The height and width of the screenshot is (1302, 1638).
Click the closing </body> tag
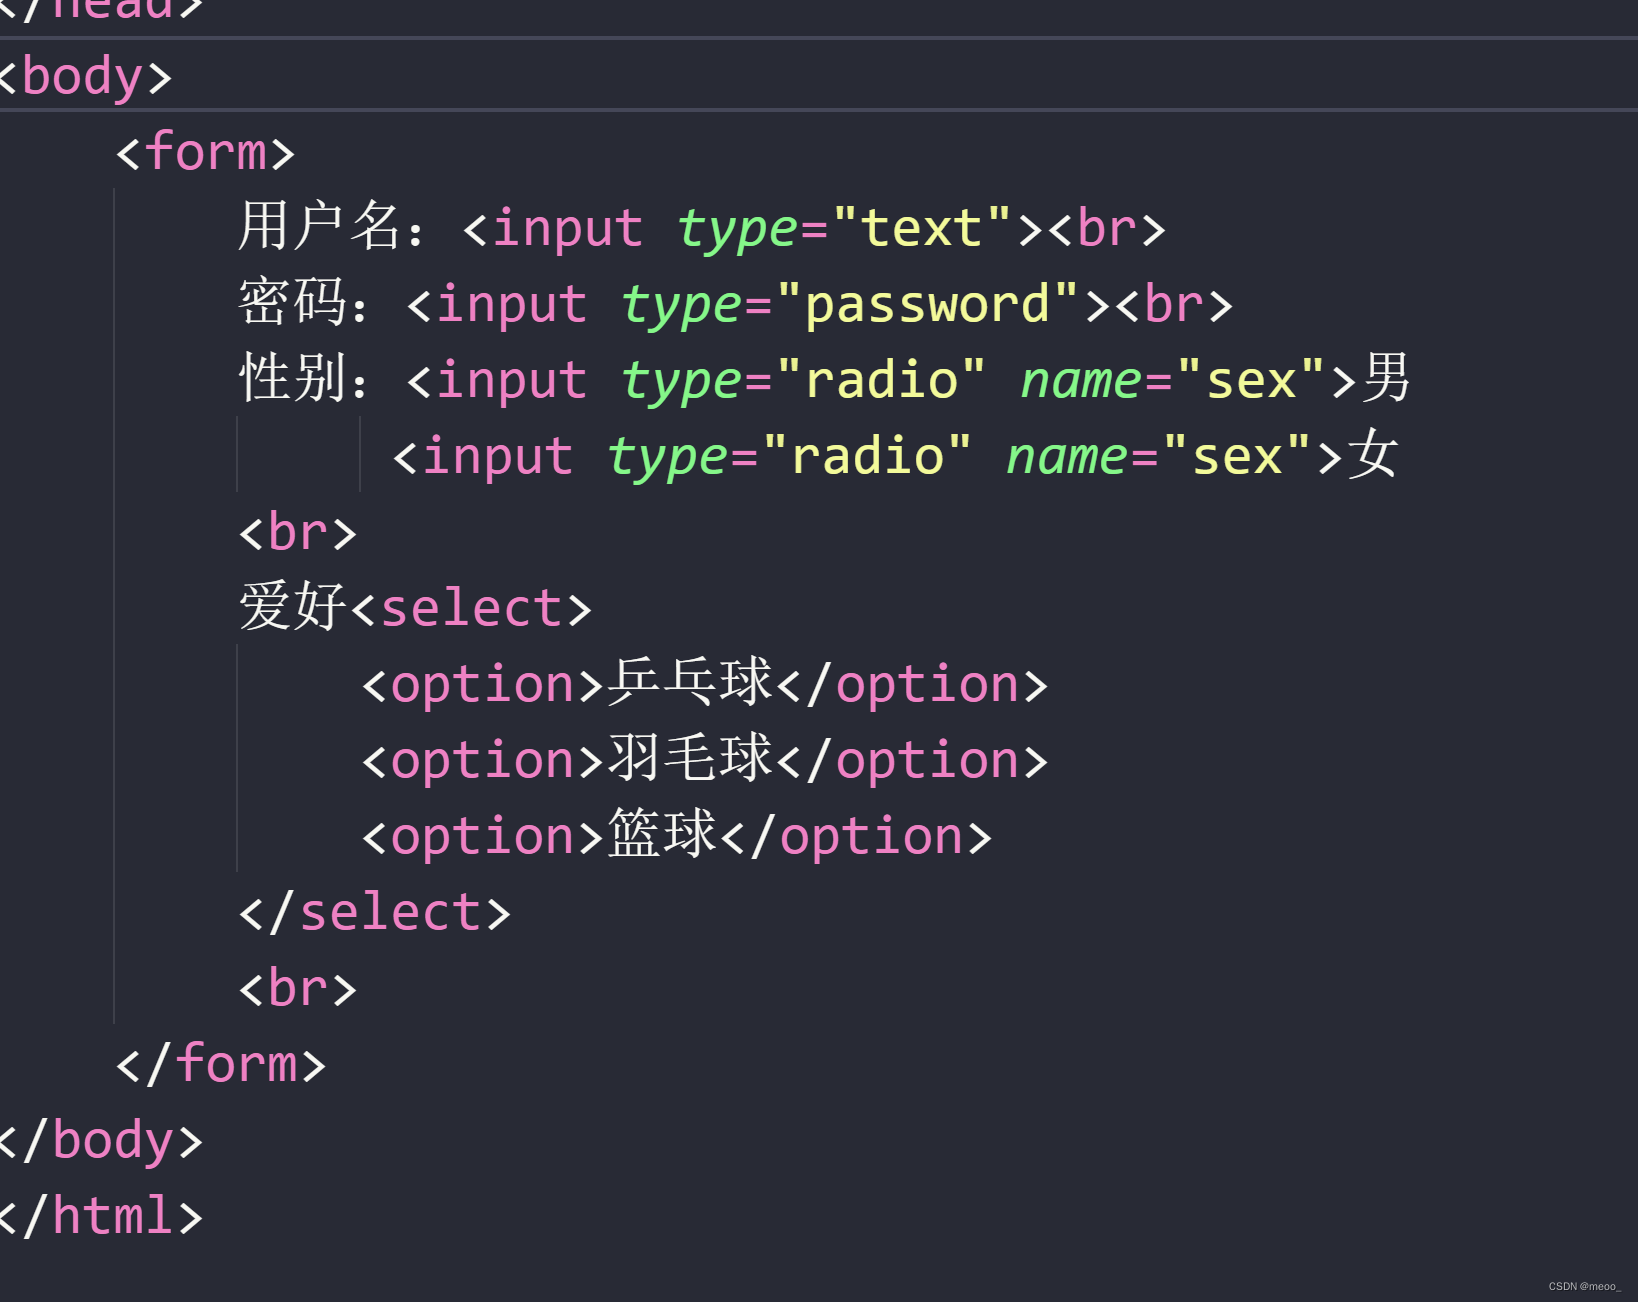[100, 1139]
